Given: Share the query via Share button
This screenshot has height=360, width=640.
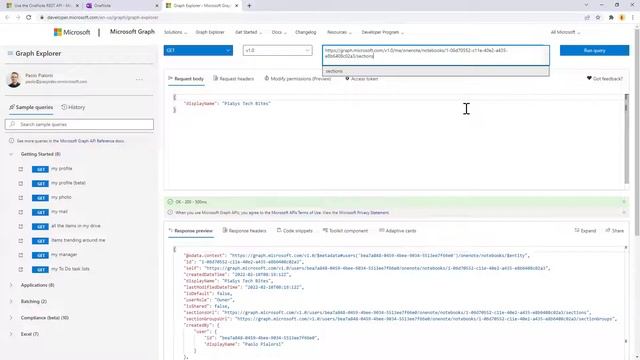Looking at the screenshot, I should coord(614,231).
